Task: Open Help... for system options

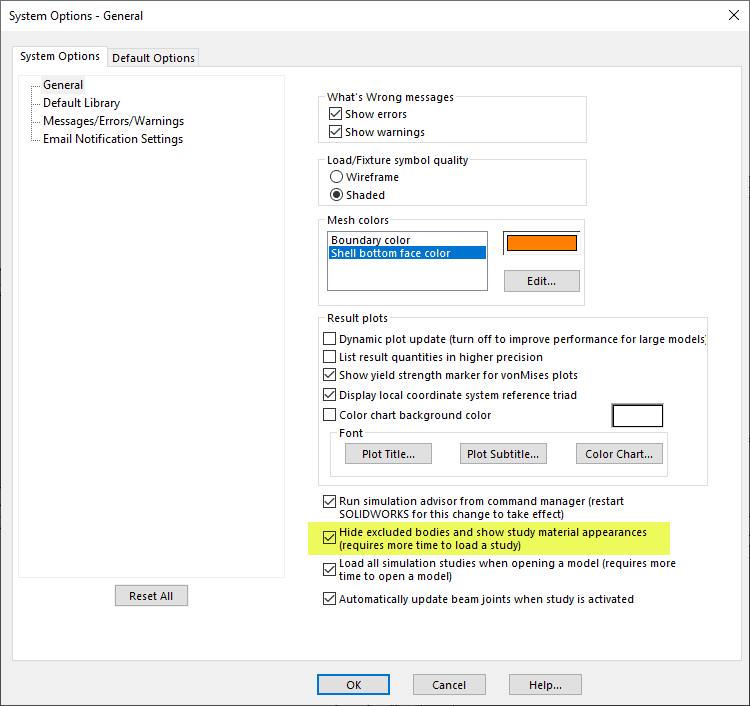Action: pos(545,684)
